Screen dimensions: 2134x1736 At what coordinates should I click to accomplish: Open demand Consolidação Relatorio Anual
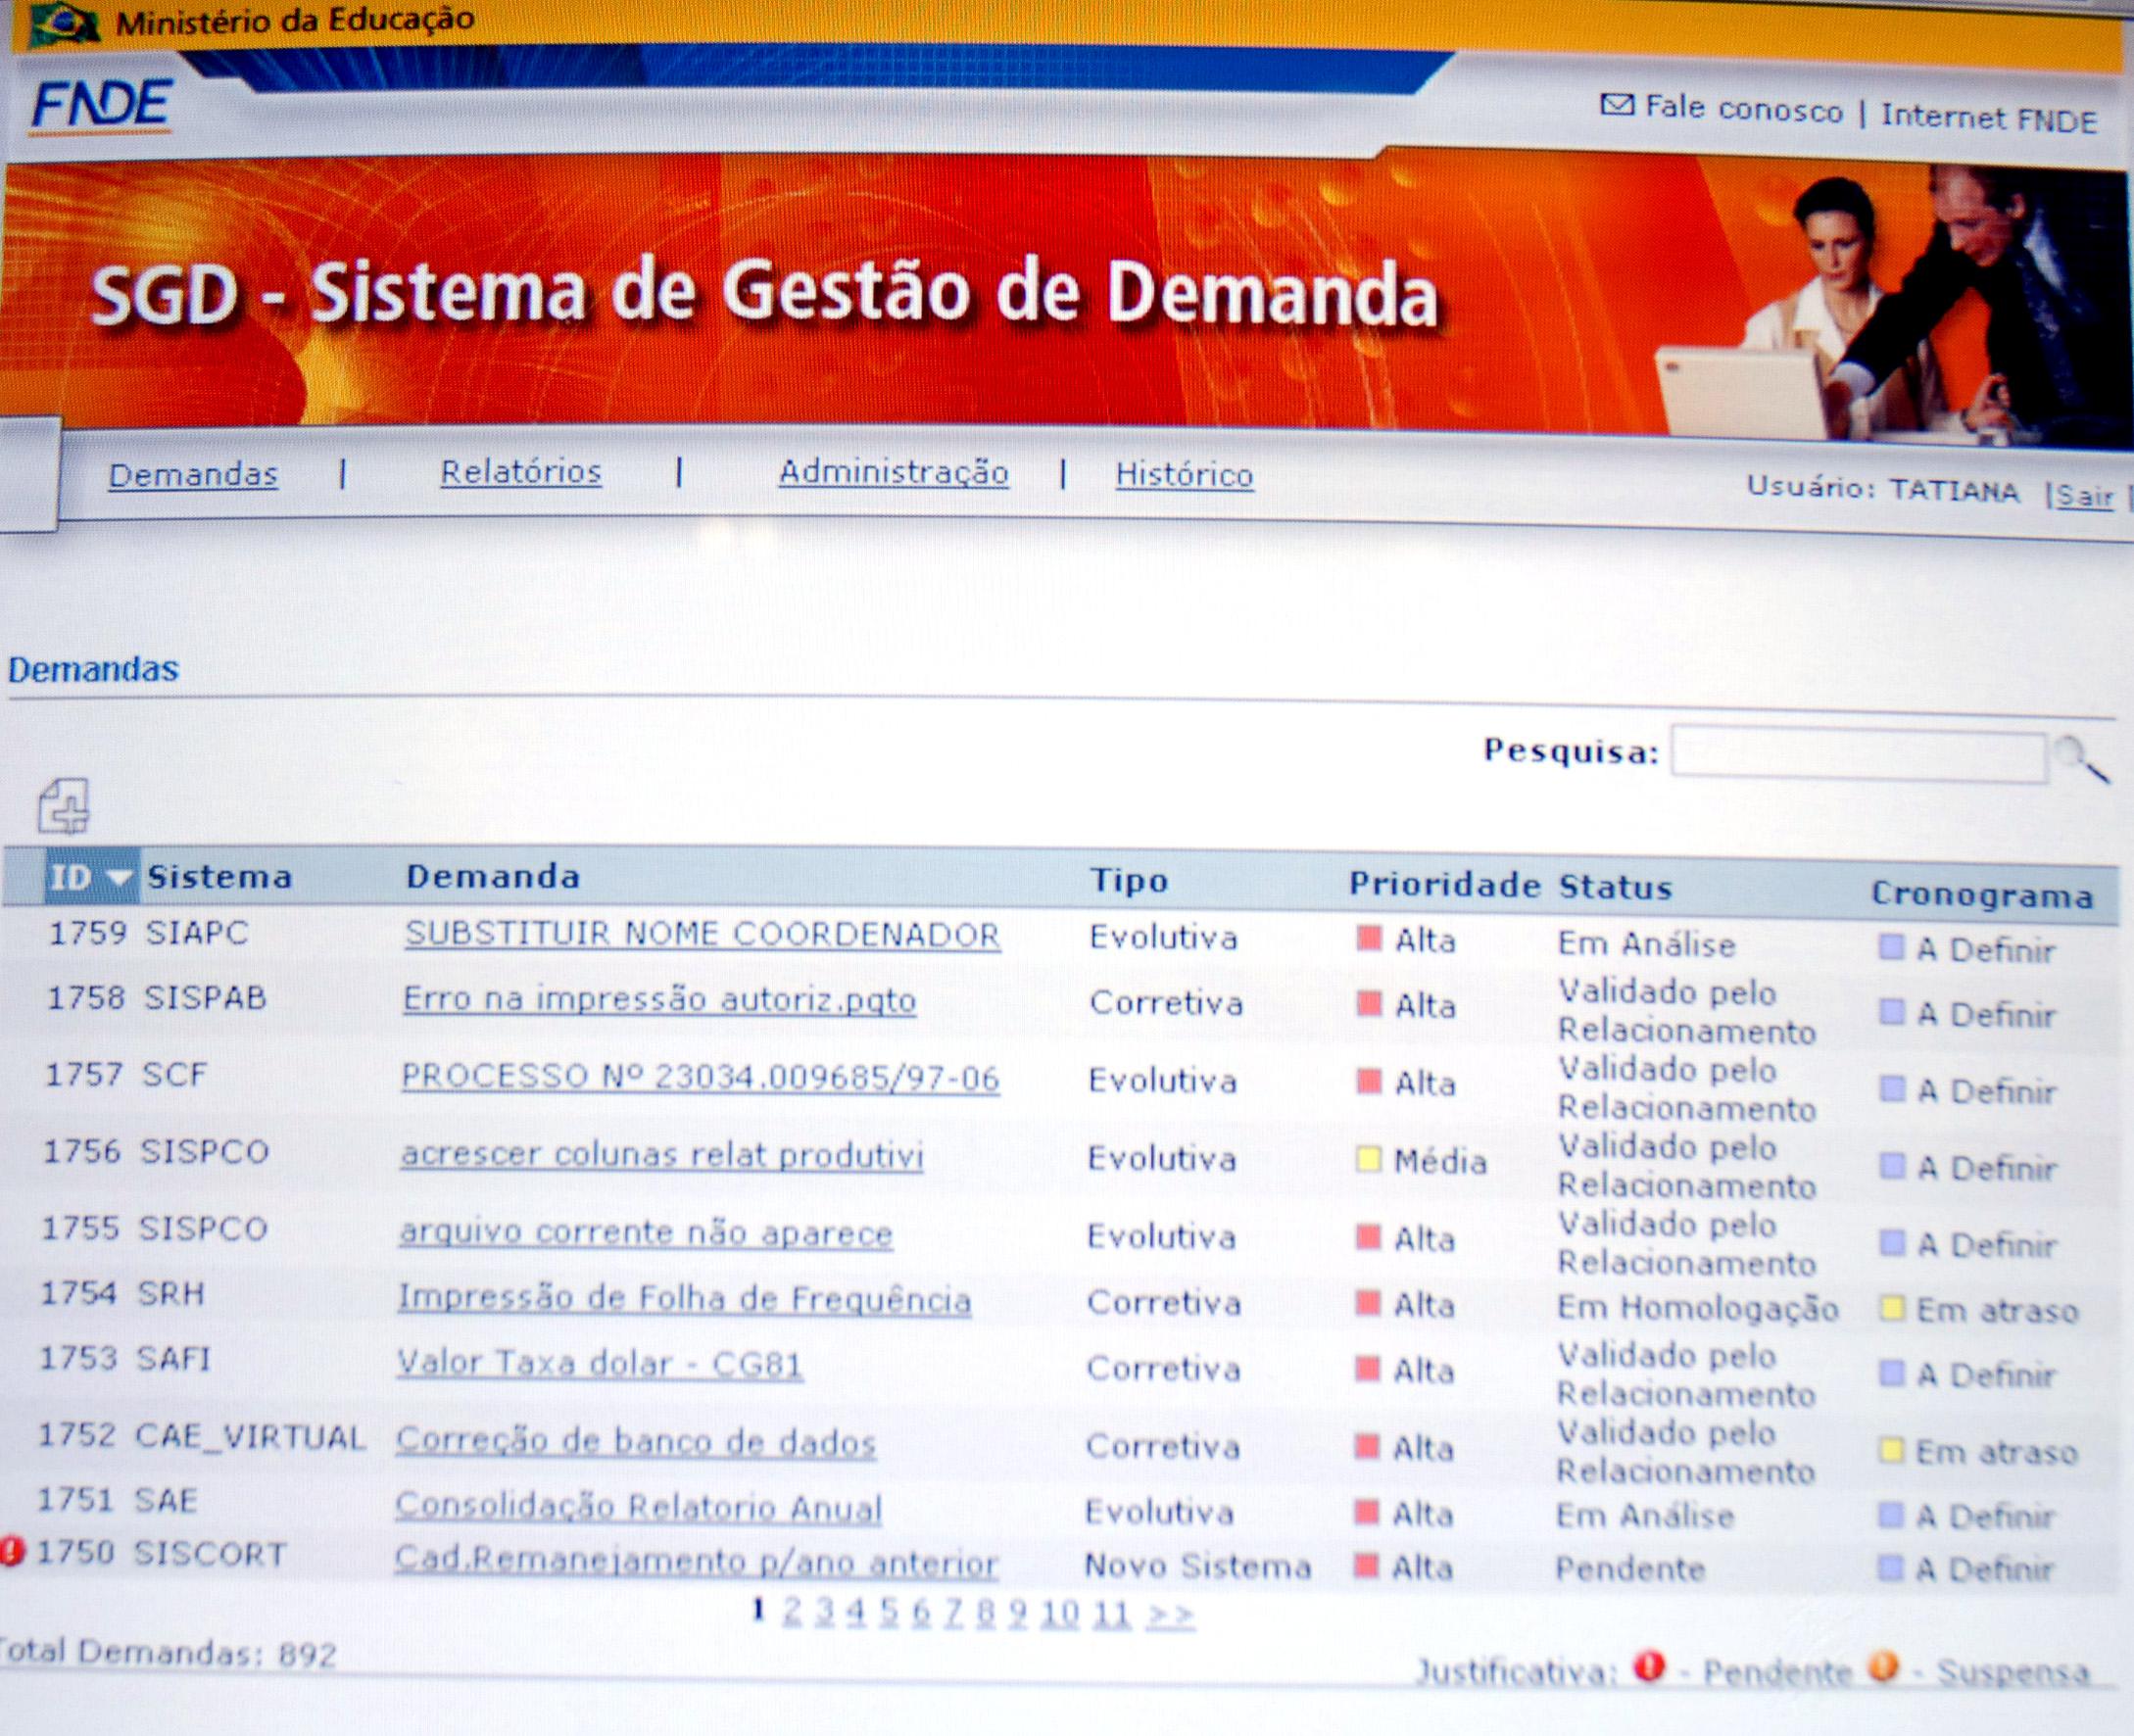pos(638,1506)
